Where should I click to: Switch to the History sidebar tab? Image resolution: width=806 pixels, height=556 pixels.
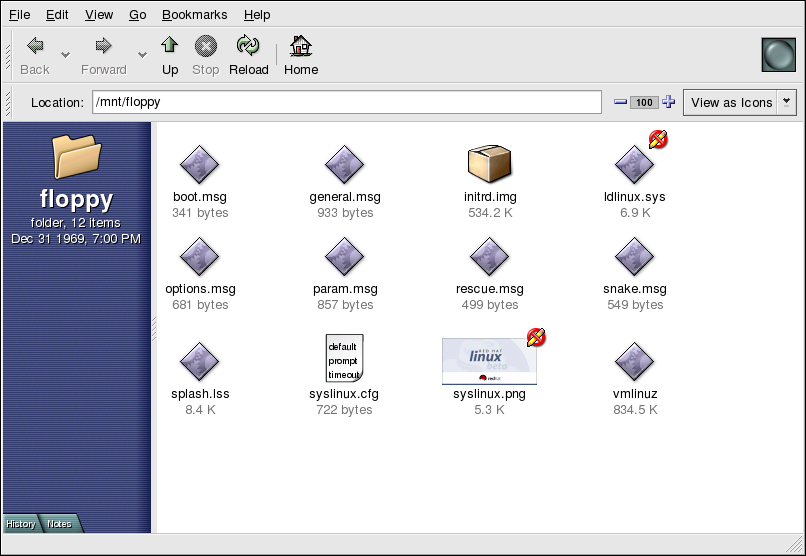tap(21, 524)
